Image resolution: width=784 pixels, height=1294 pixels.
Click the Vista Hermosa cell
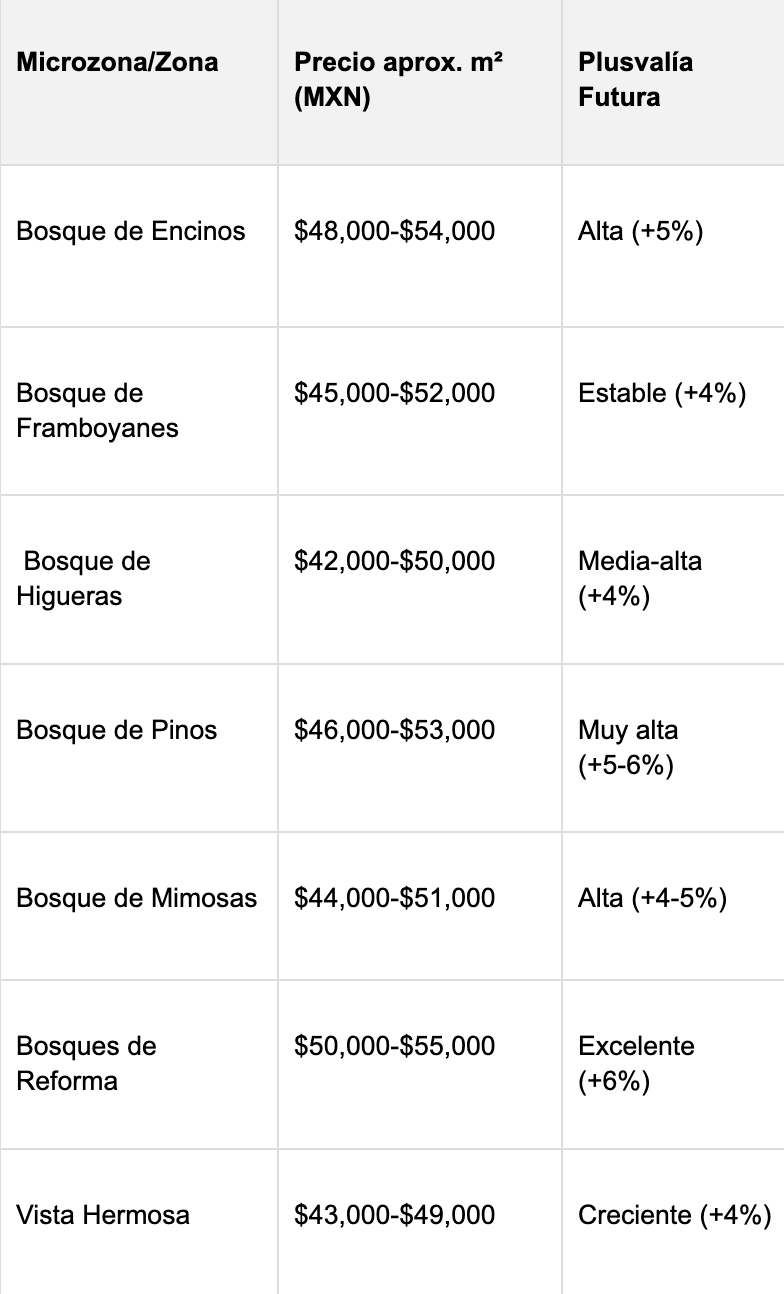point(103,1215)
